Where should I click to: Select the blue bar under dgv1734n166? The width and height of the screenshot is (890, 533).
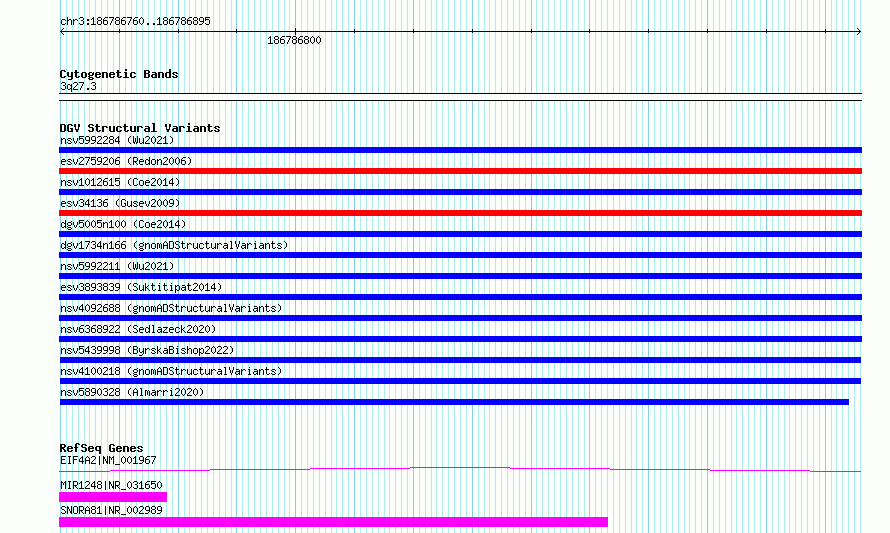click(x=460, y=255)
